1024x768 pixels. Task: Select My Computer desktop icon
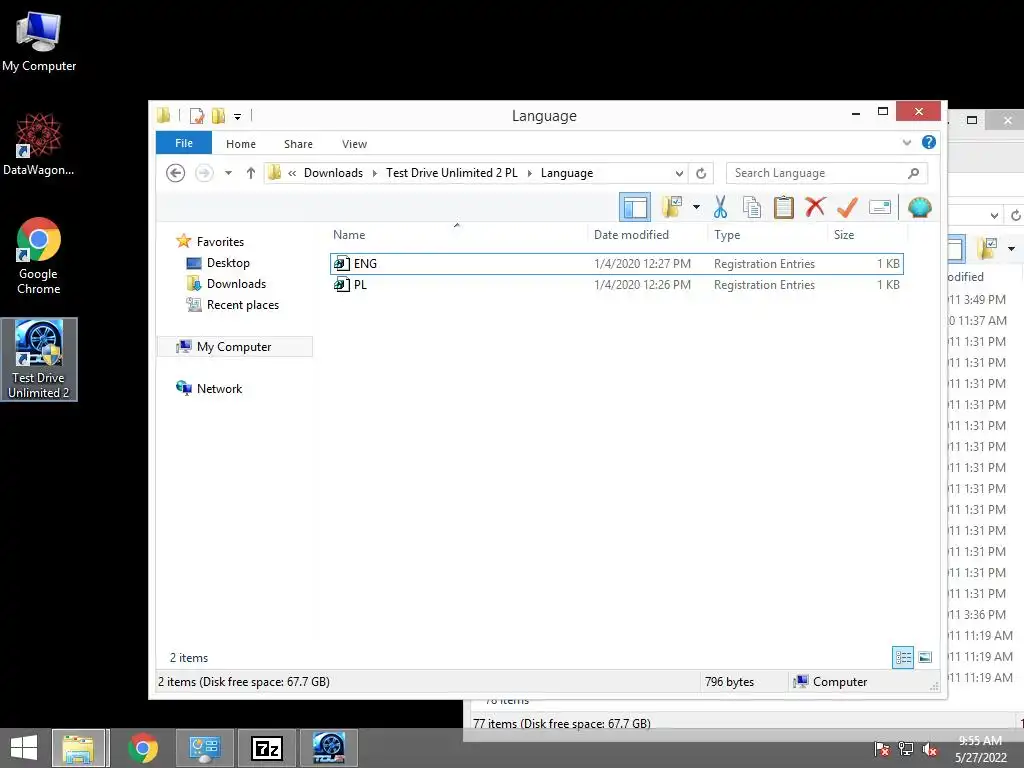point(39,42)
